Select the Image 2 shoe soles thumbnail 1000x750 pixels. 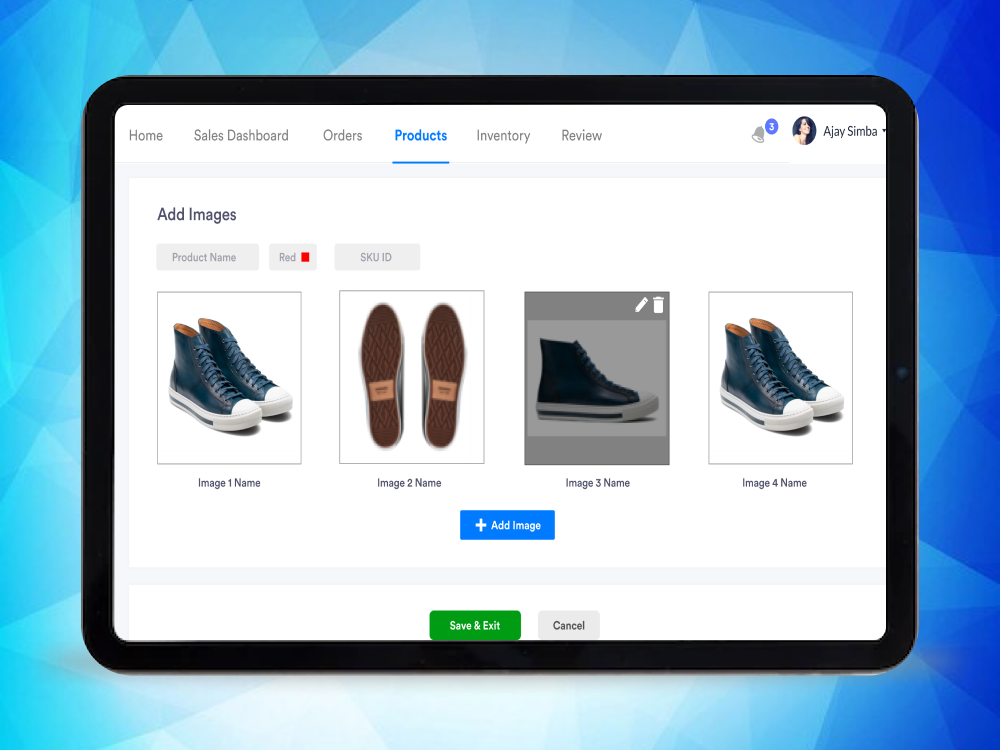click(x=411, y=378)
